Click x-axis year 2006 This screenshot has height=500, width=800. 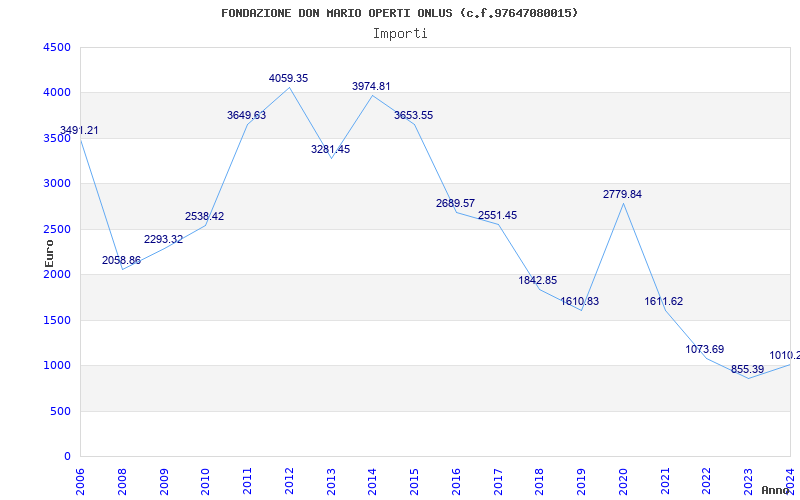click(81, 482)
